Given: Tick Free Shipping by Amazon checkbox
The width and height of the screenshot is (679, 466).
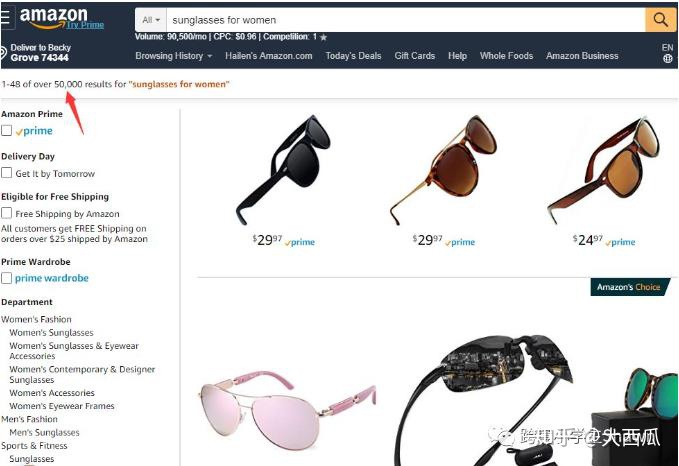Looking at the screenshot, I should coord(6,213).
